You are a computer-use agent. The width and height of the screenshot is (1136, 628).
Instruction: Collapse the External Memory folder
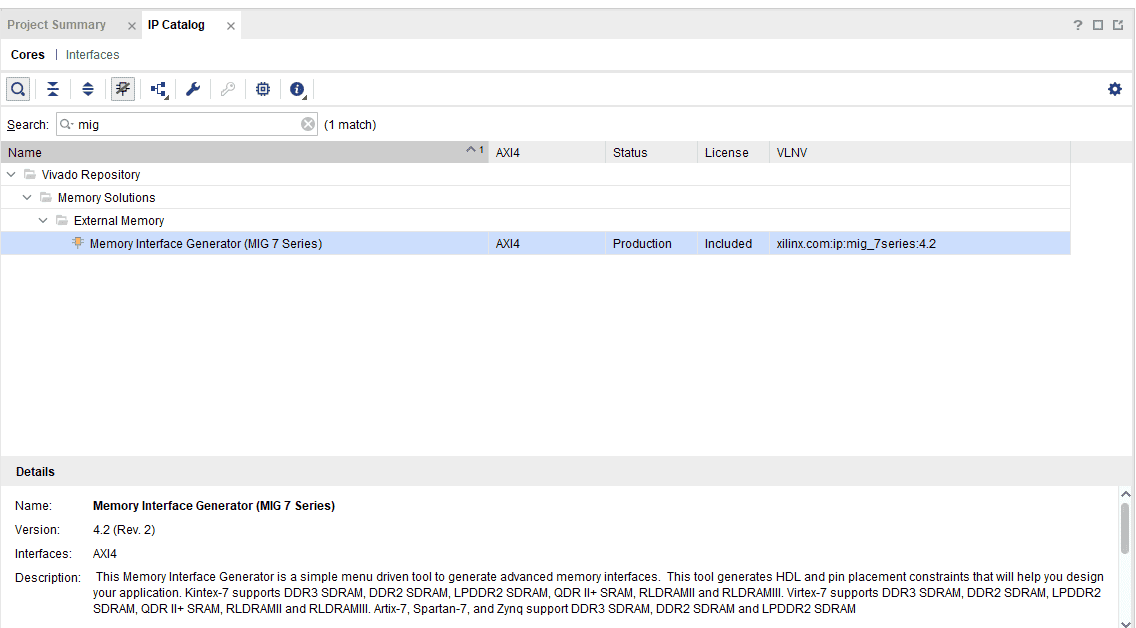[x=43, y=221]
